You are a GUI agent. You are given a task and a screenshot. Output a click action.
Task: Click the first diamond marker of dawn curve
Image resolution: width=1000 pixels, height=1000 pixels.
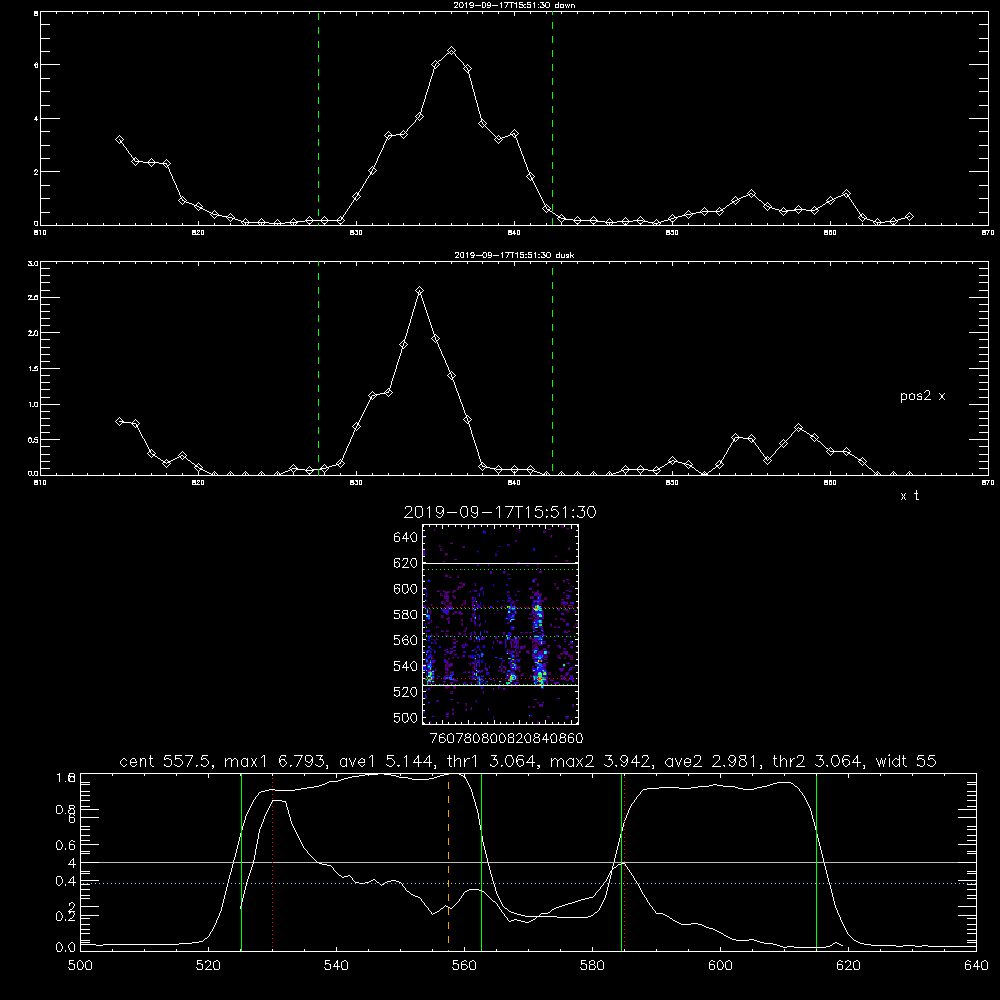(119, 140)
